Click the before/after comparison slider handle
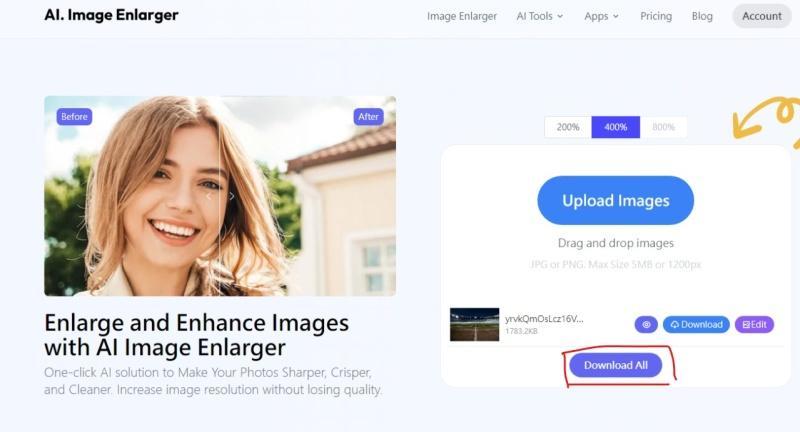Image resolution: width=800 pixels, height=432 pixels. pyautogui.click(x=220, y=196)
